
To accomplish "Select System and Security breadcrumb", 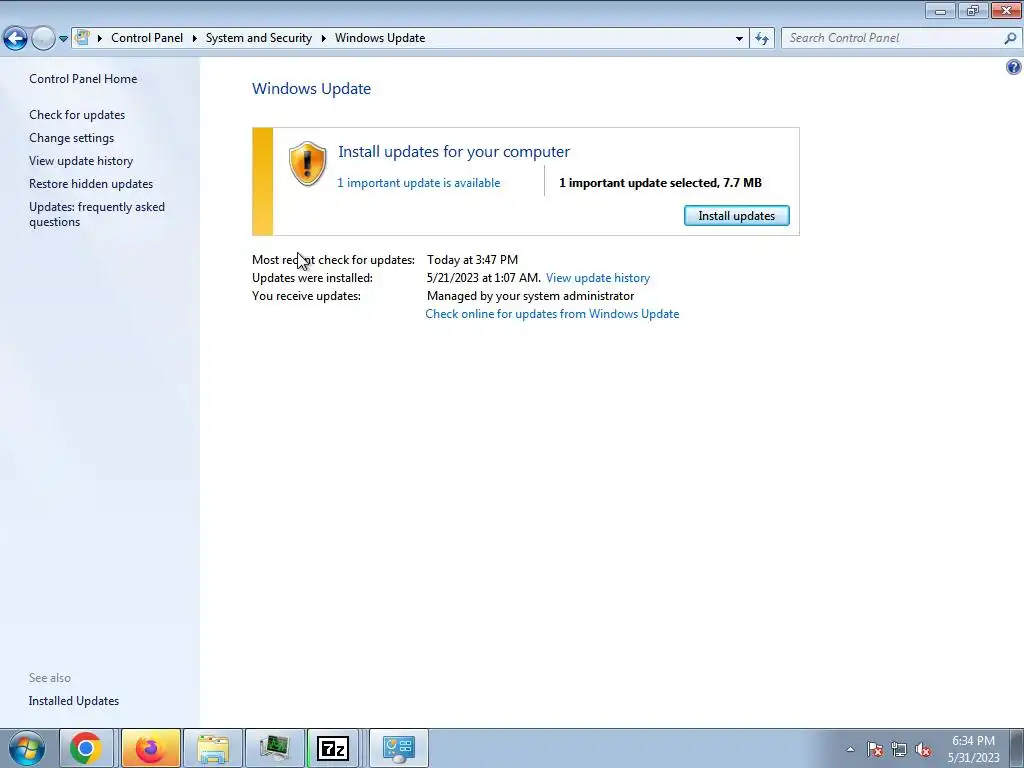I will tap(259, 38).
